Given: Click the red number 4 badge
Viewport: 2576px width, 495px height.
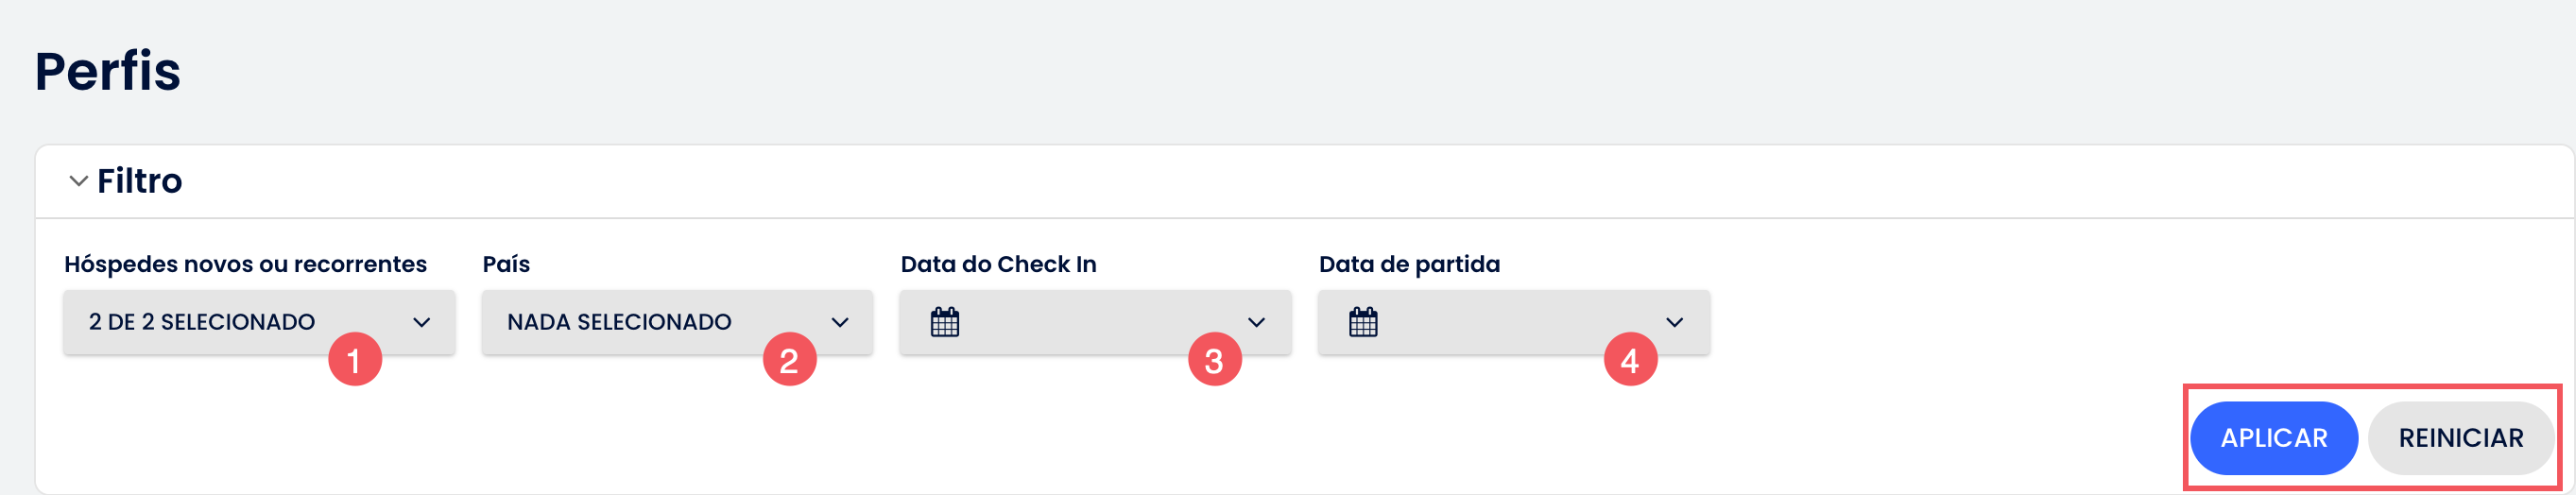Looking at the screenshot, I should click(x=1630, y=360).
